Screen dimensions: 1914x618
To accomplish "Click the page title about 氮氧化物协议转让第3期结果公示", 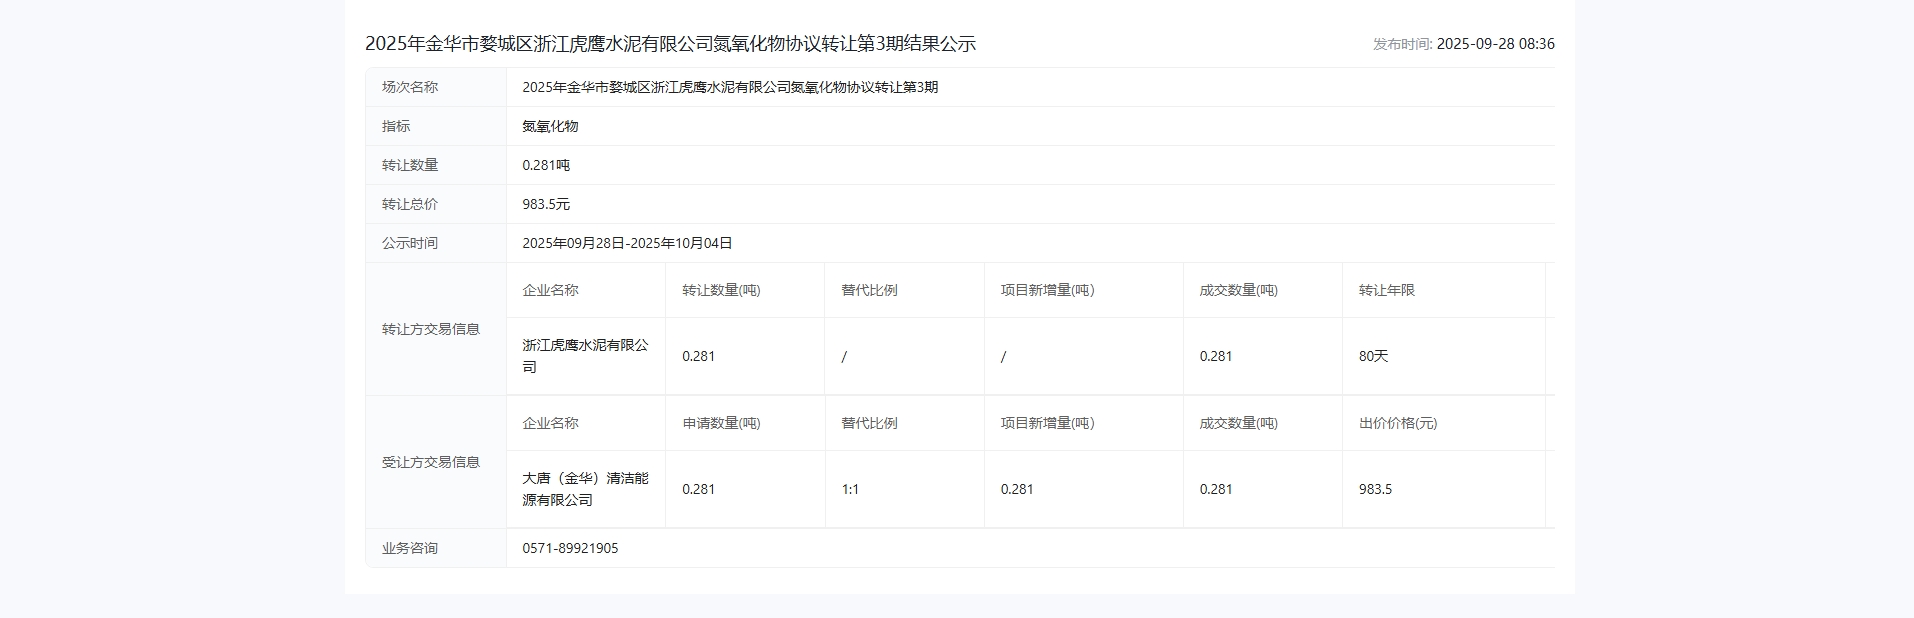I will click(x=670, y=44).
